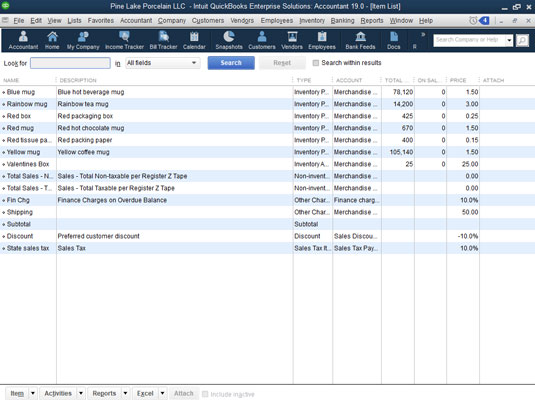Image resolution: width=535 pixels, height=400 pixels.
Task: Open the Banking menu
Action: [x=343, y=20]
